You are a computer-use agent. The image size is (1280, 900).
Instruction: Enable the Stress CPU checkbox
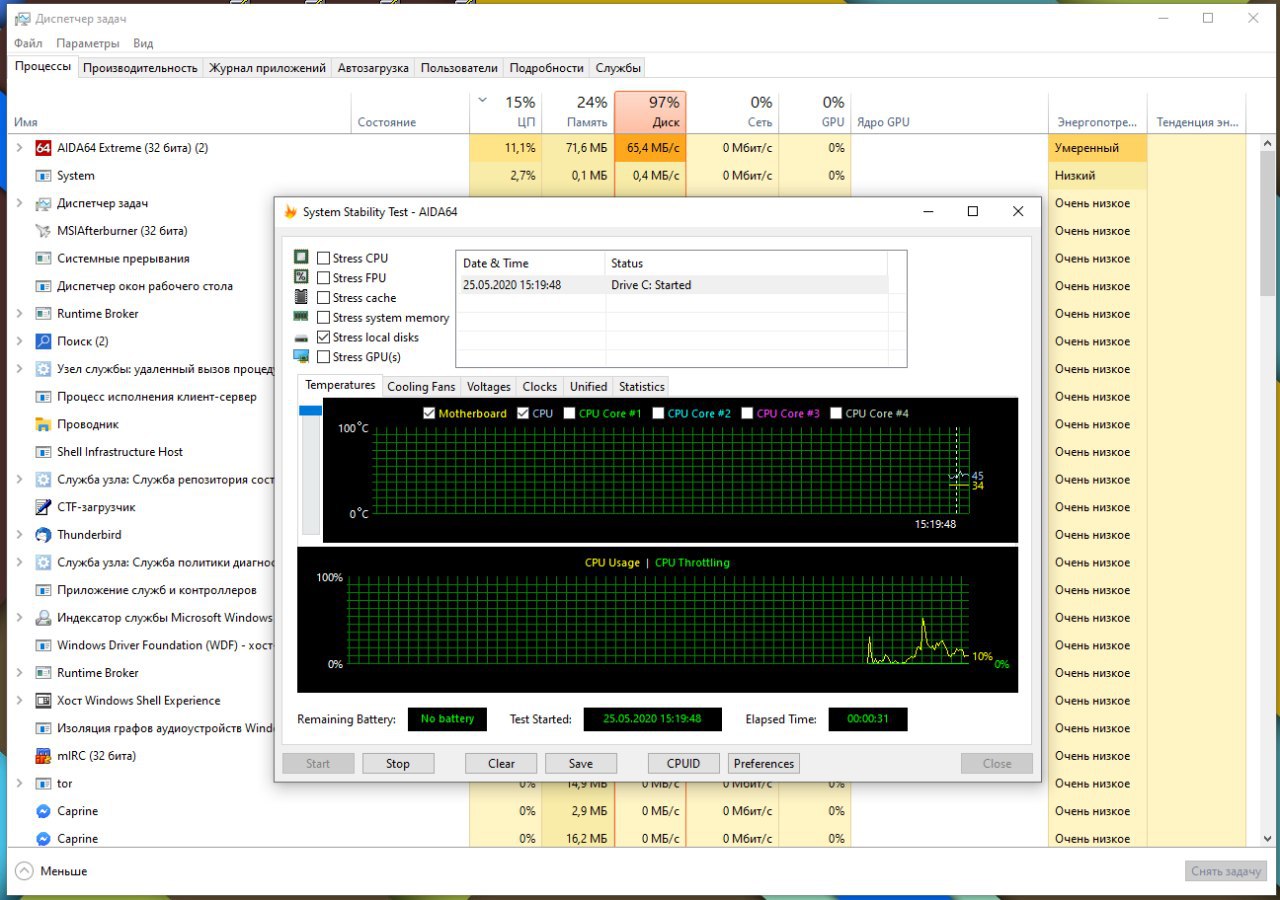[323, 258]
